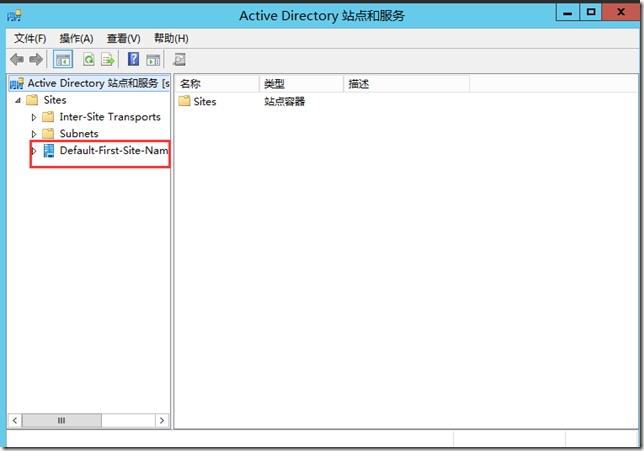Click the tree pane scroll right arrow
Image resolution: width=644 pixels, height=451 pixels.
point(162,420)
